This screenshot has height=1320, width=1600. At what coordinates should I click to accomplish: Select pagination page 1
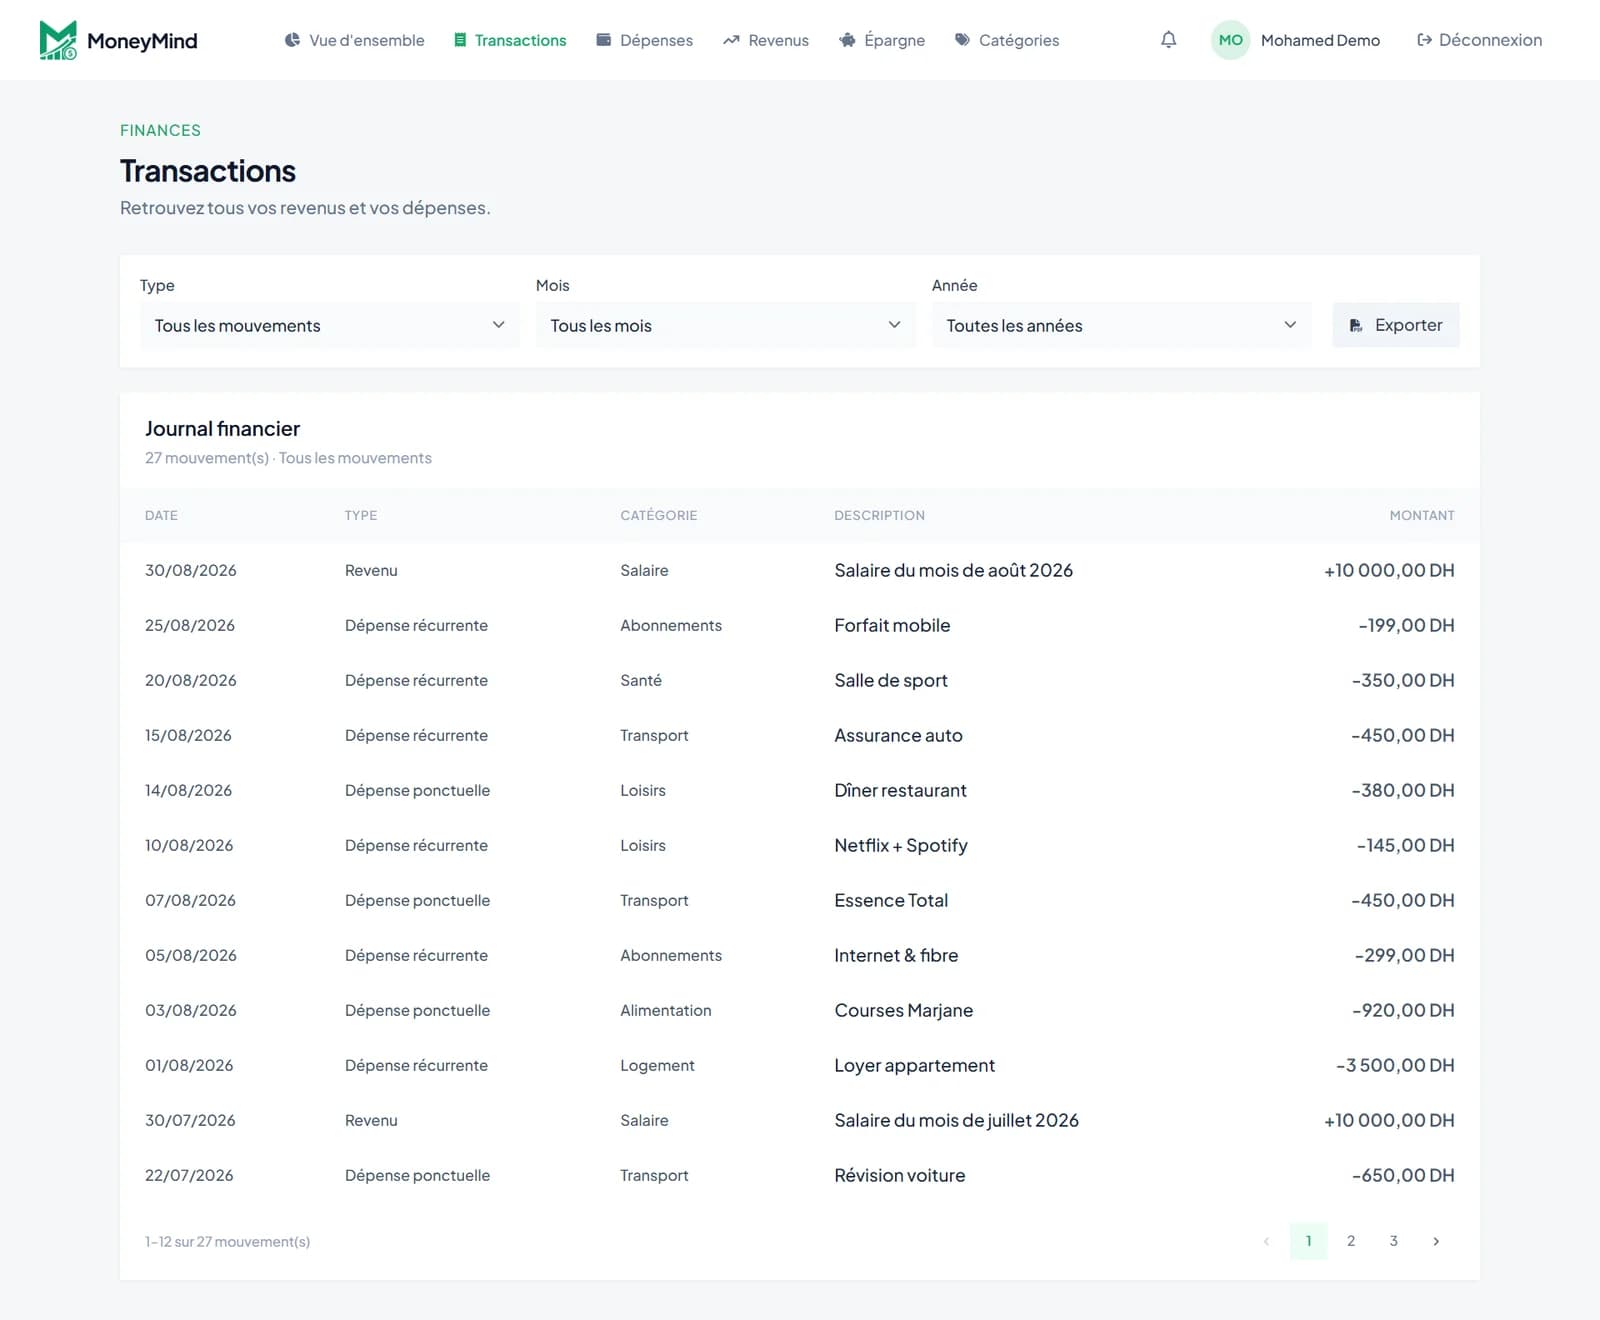click(x=1308, y=1241)
